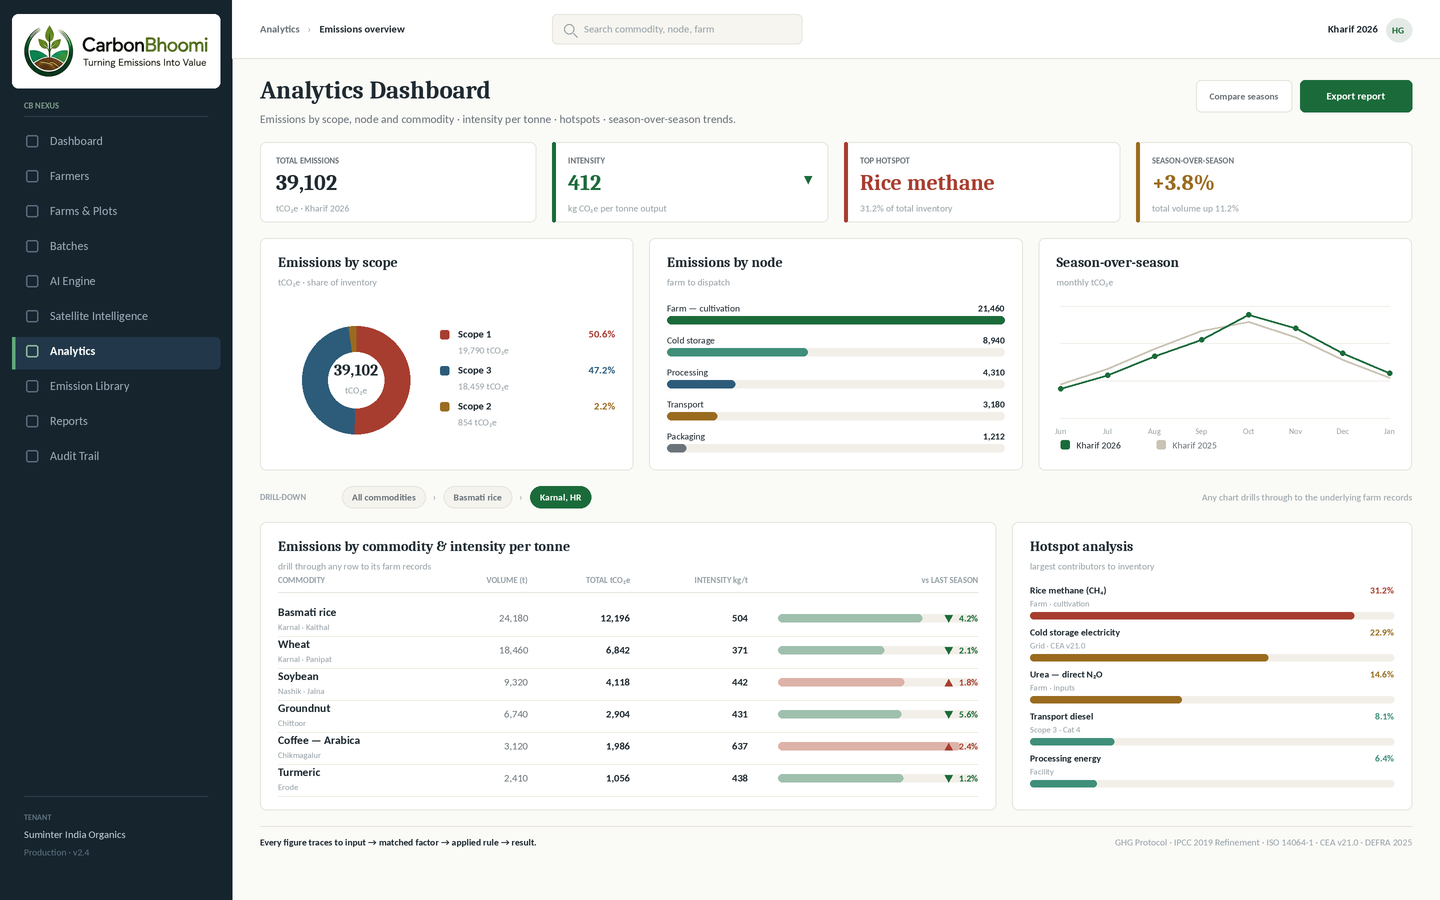Click the Processing energy hotspot
Image resolution: width=1440 pixels, height=900 pixels.
tap(1212, 771)
